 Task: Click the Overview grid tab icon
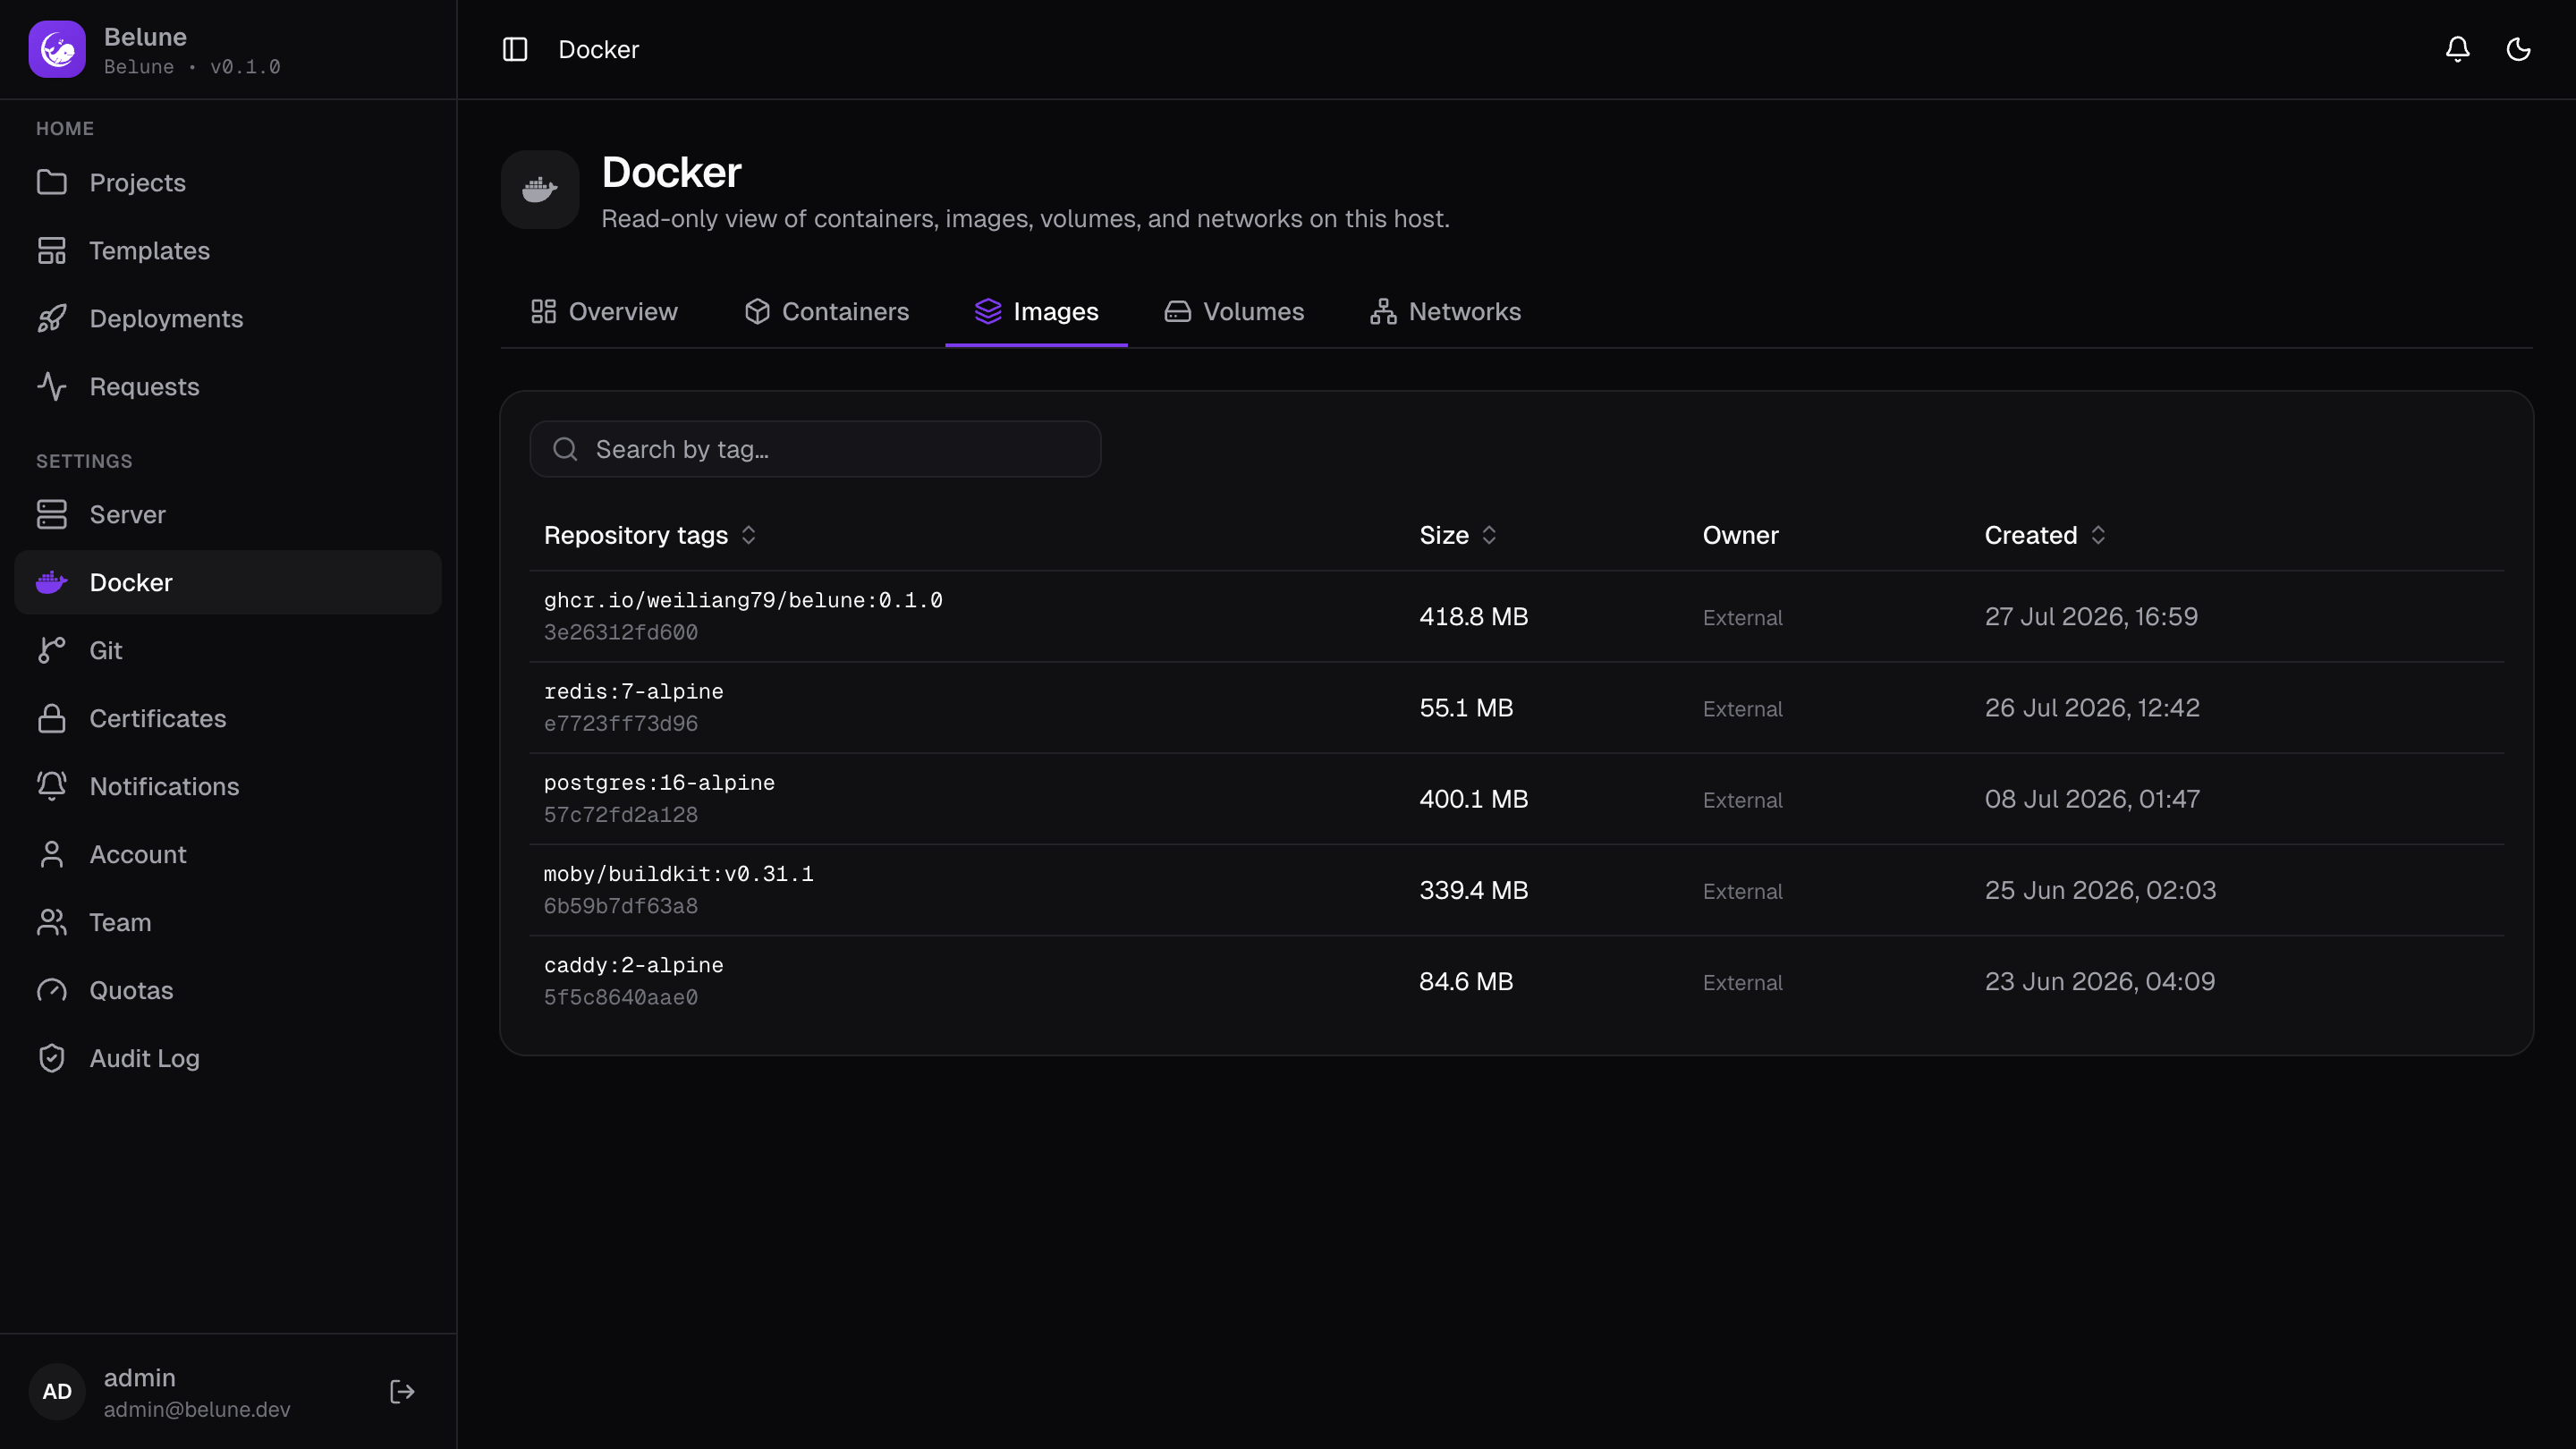pyautogui.click(x=543, y=311)
